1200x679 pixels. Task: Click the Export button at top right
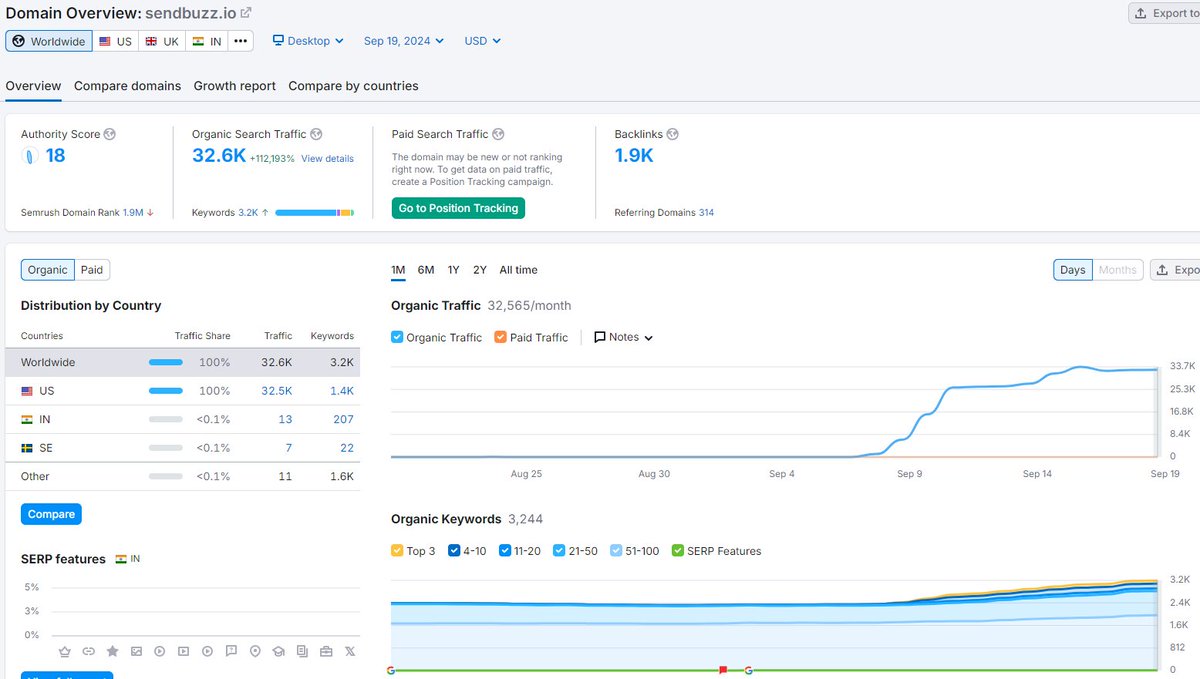pyautogui.click(x=1164, y=13)
